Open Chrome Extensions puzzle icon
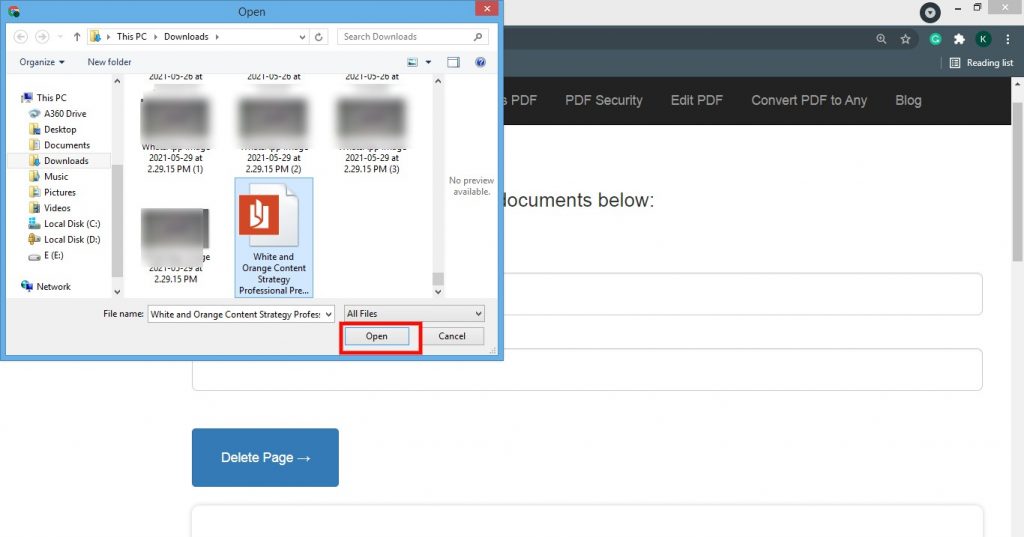This screenshot has height=537, width=1024. pyautogui.click(x=959, y=39)
